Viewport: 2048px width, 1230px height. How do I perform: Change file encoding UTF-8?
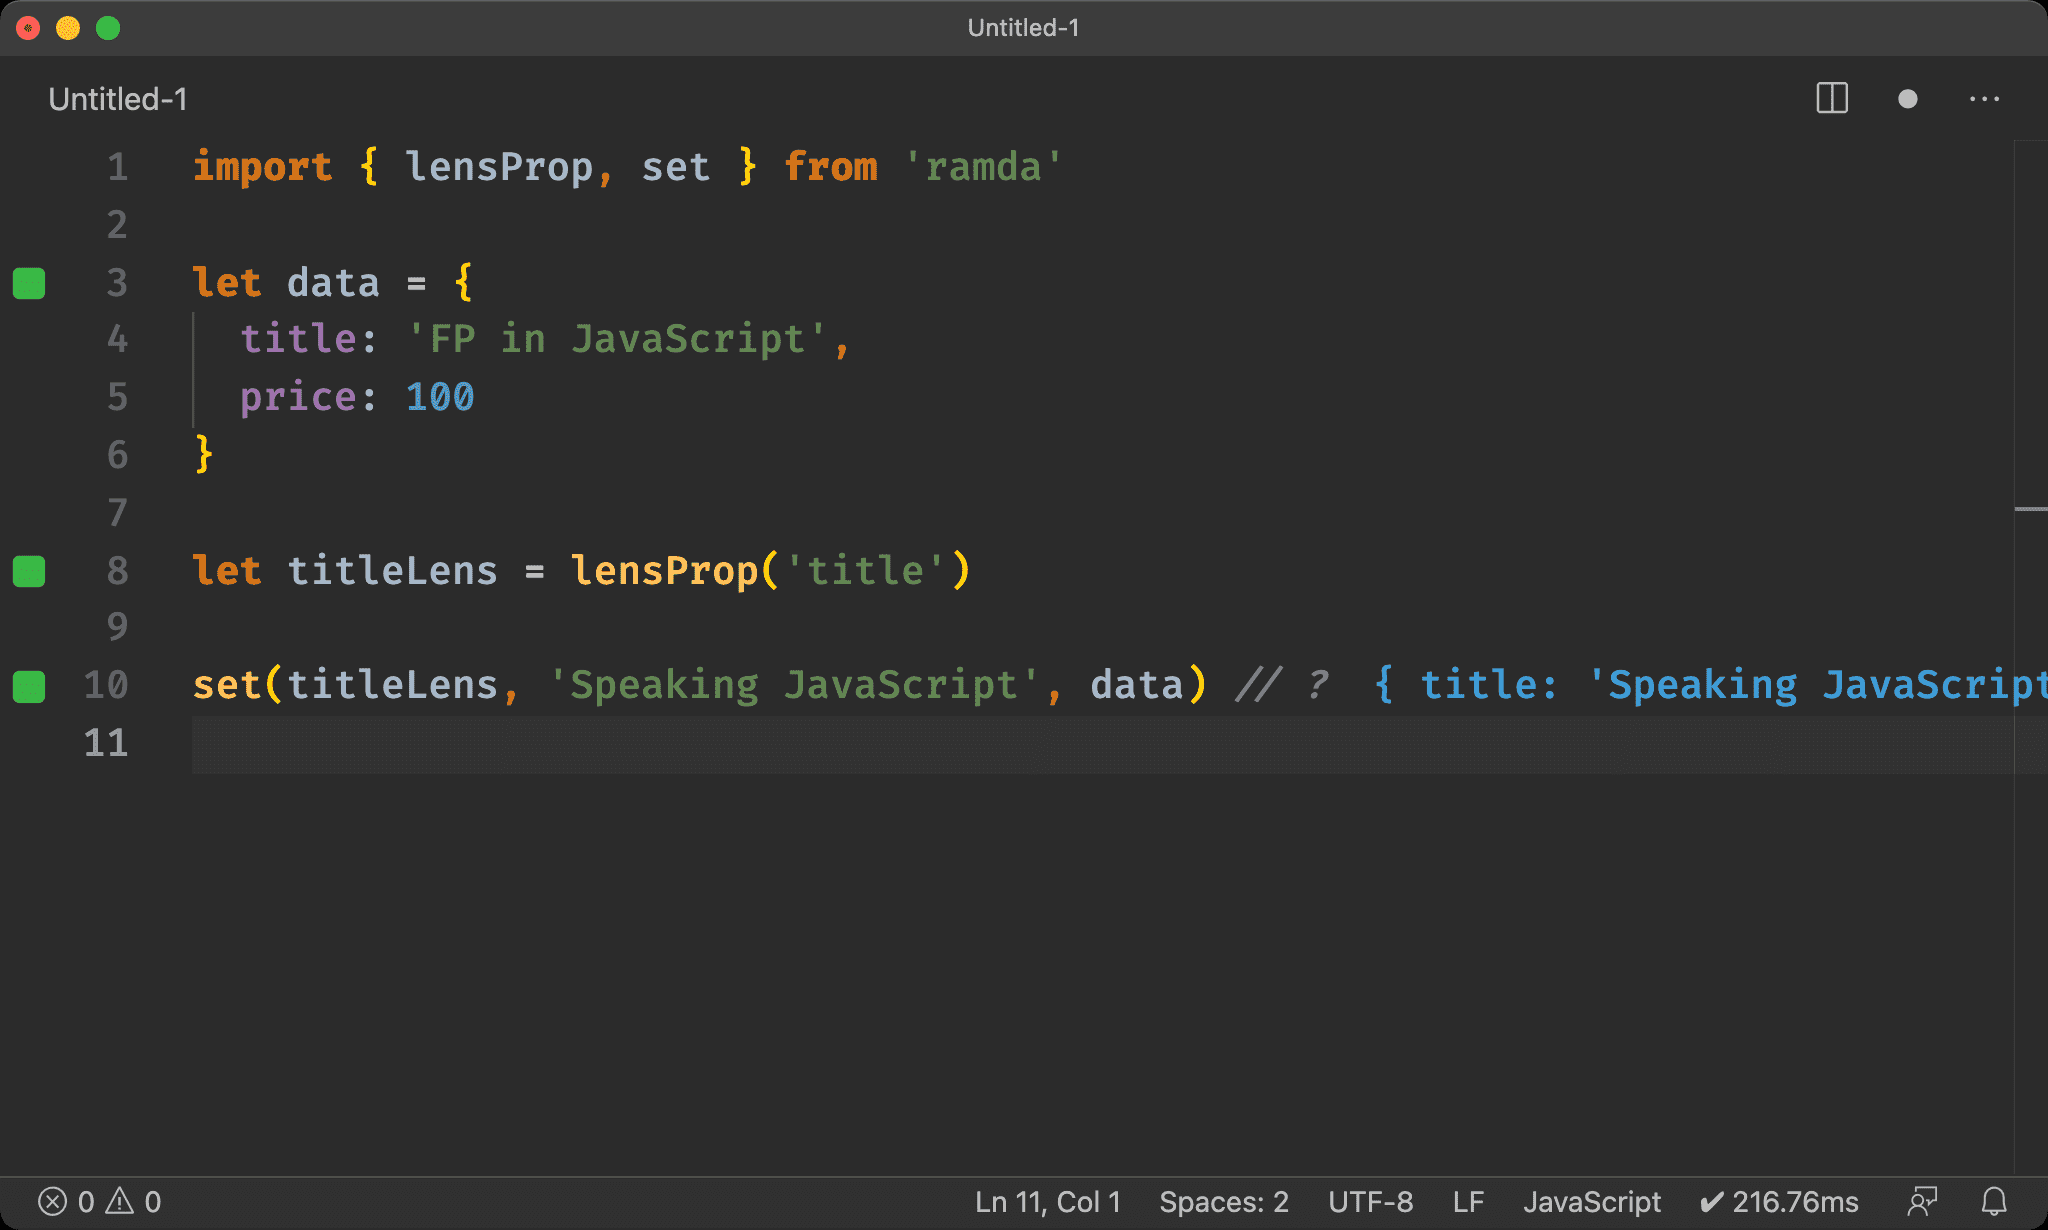coord(1371,1201)
